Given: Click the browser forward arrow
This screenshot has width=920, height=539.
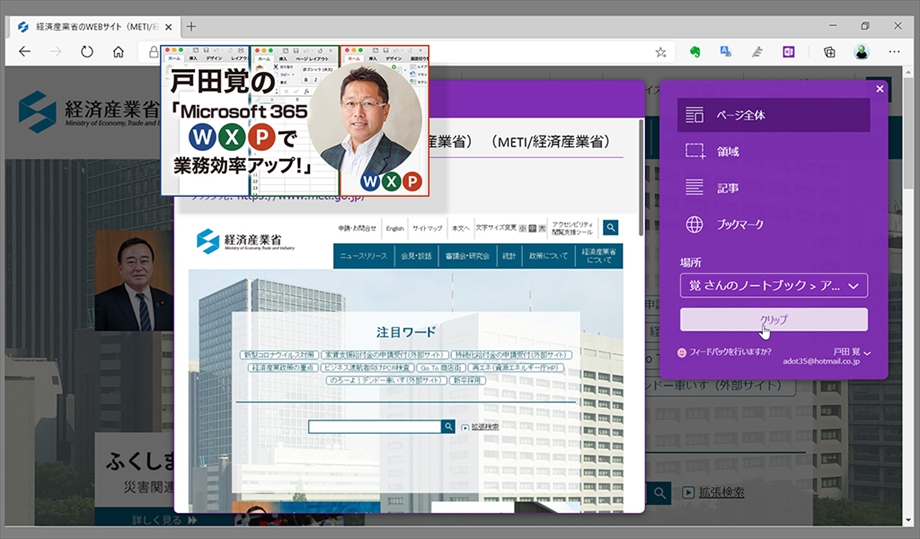Looking at the screenshot, I should pyautogui.click(x=56, y=52).
